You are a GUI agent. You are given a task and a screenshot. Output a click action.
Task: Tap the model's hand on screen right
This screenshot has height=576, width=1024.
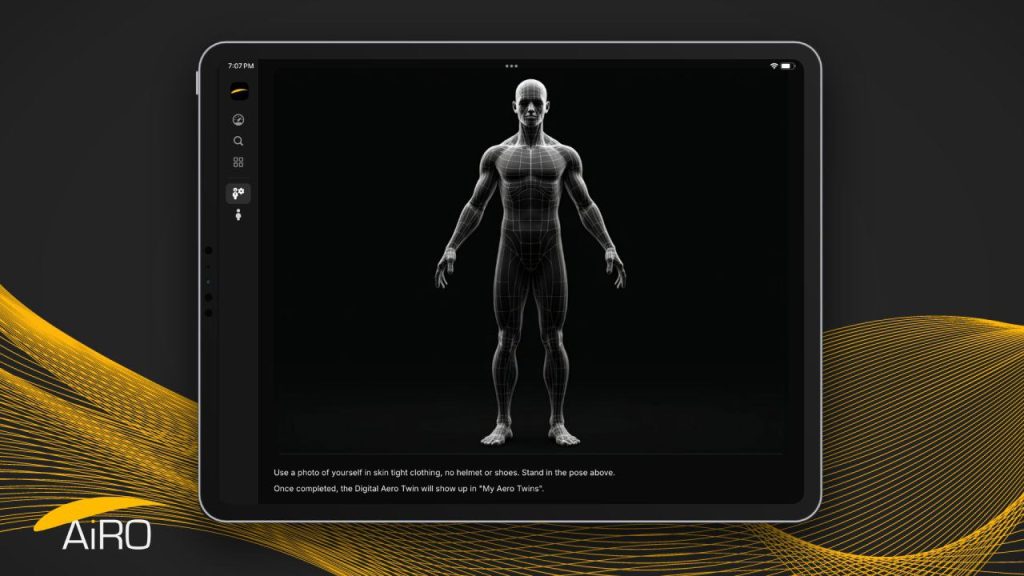[616, 270]
